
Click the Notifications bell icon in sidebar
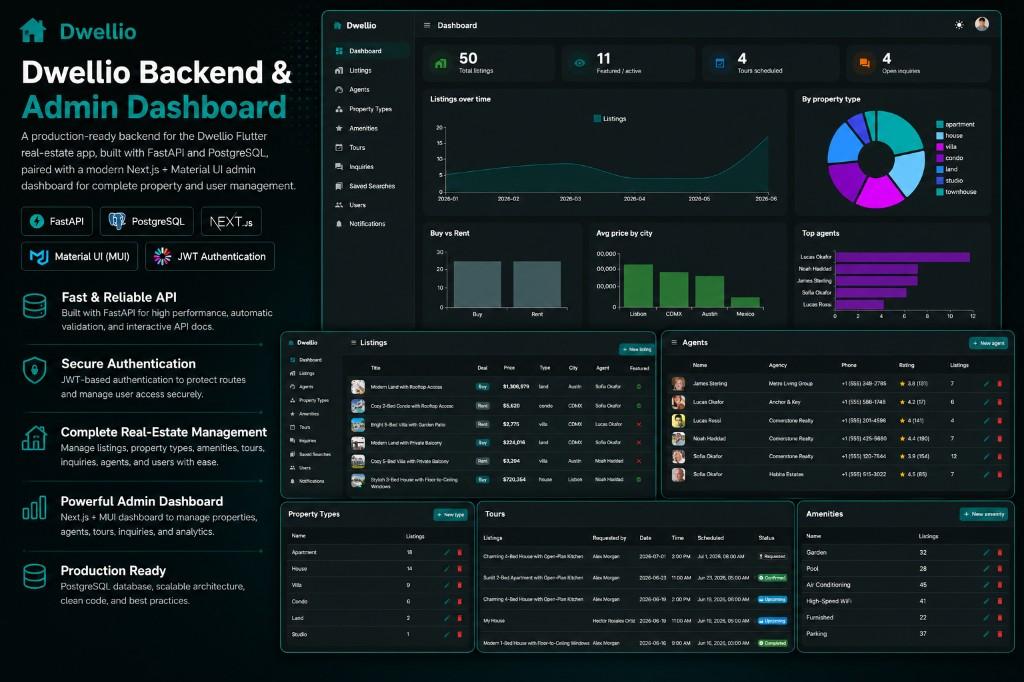[x=339, y=223]
